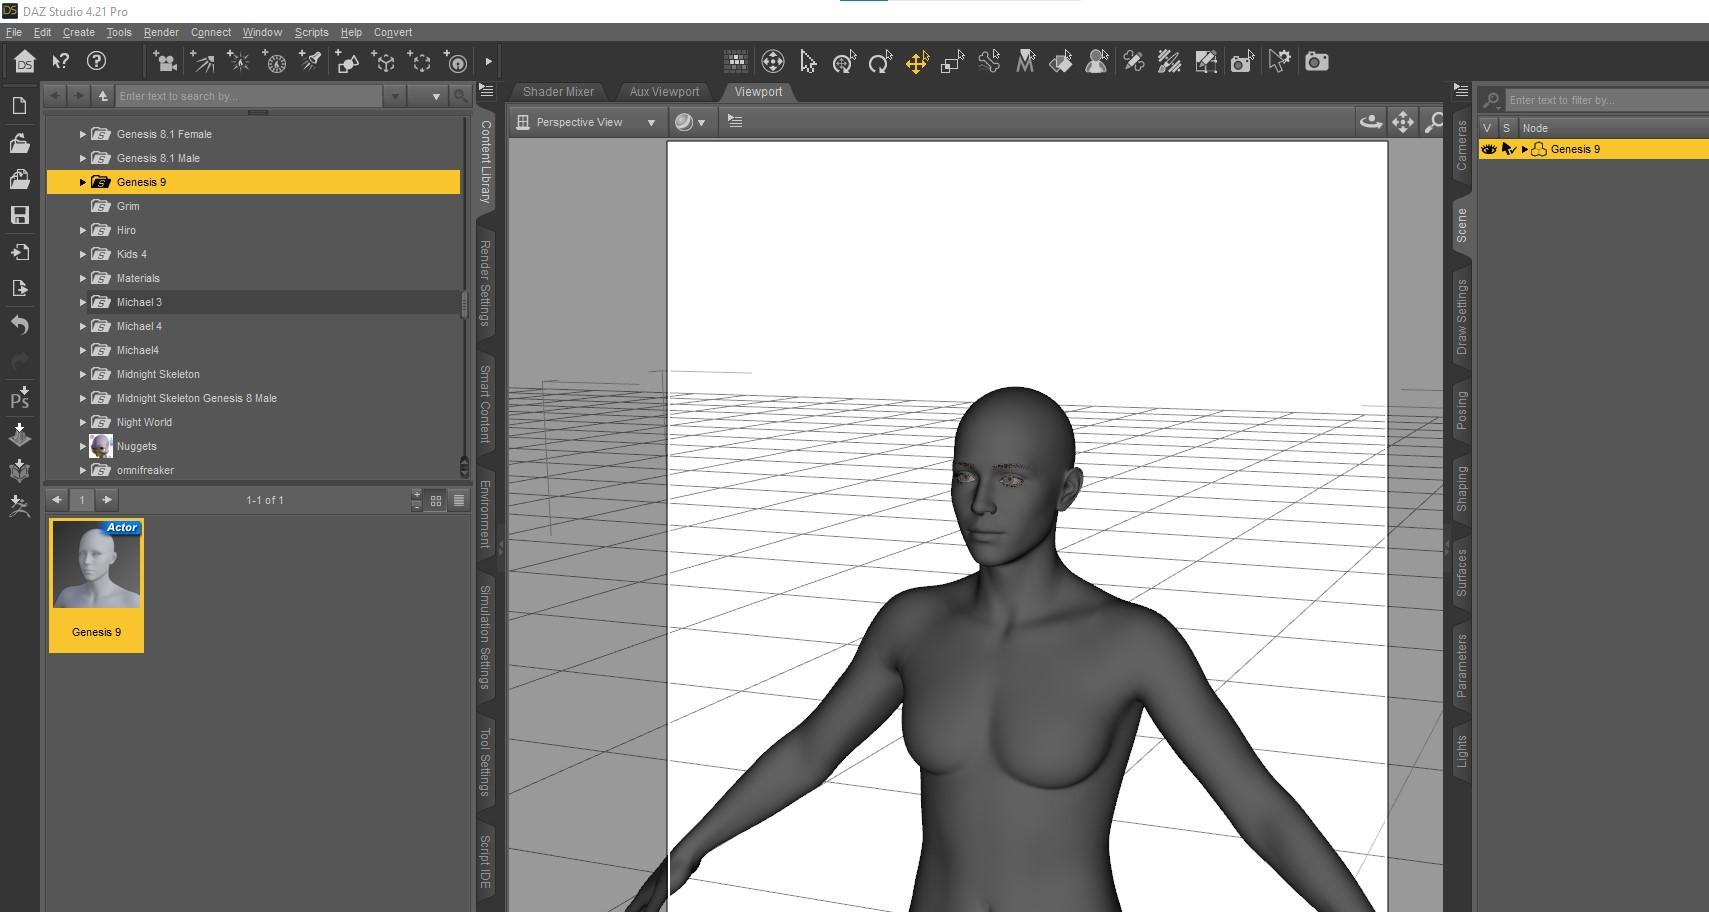Screen dimensions: 1709x912
Task: Activate the Translate tool
Action: (917, 62)
